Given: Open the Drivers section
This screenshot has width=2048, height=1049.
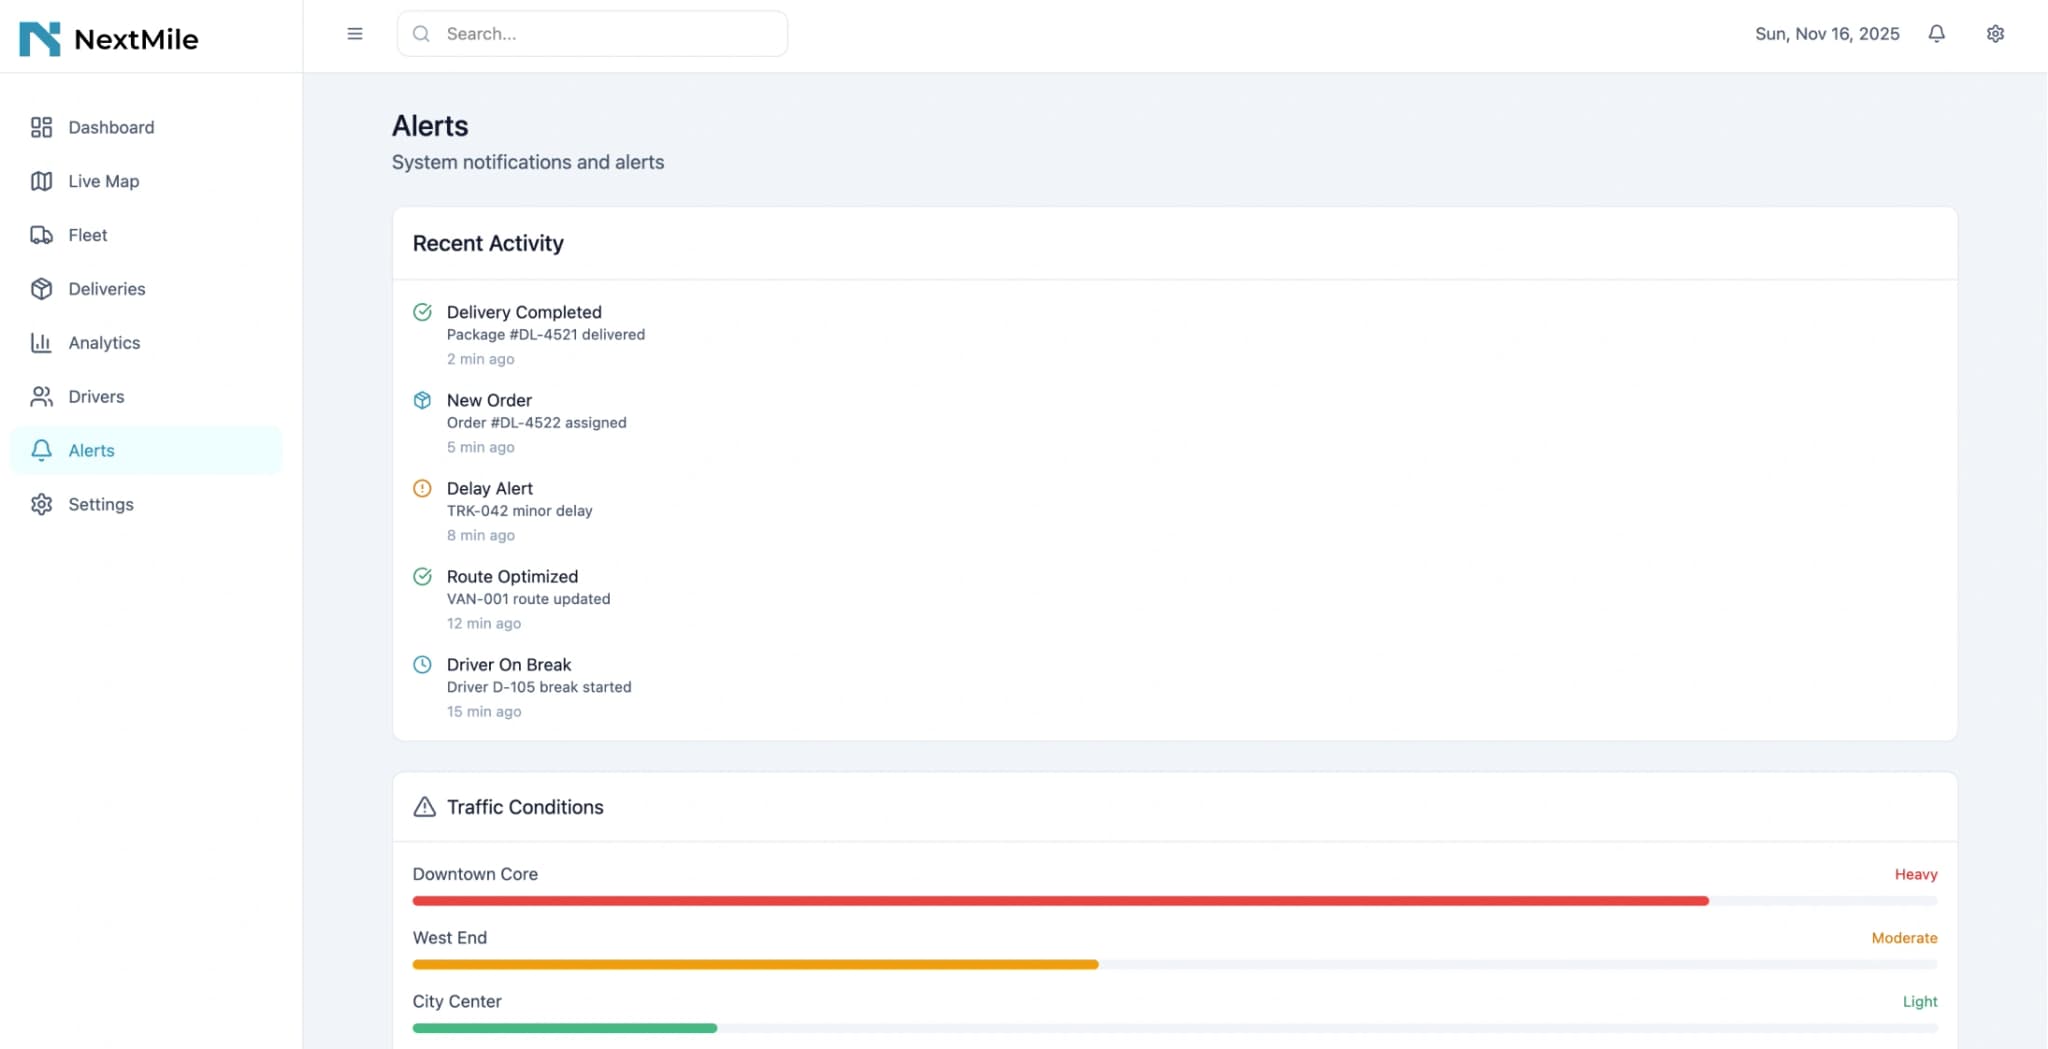Looking at the screenshot, I should tap(96, 397).
